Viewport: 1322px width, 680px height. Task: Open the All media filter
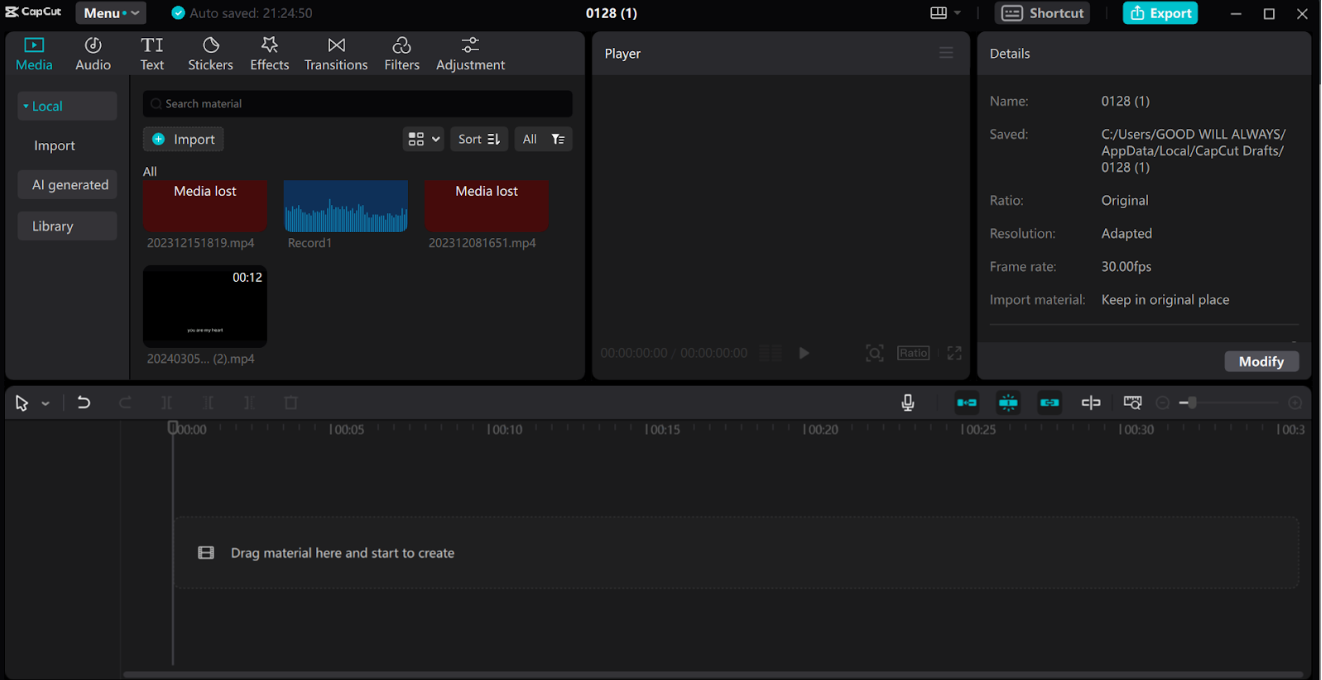click(543, 139)
